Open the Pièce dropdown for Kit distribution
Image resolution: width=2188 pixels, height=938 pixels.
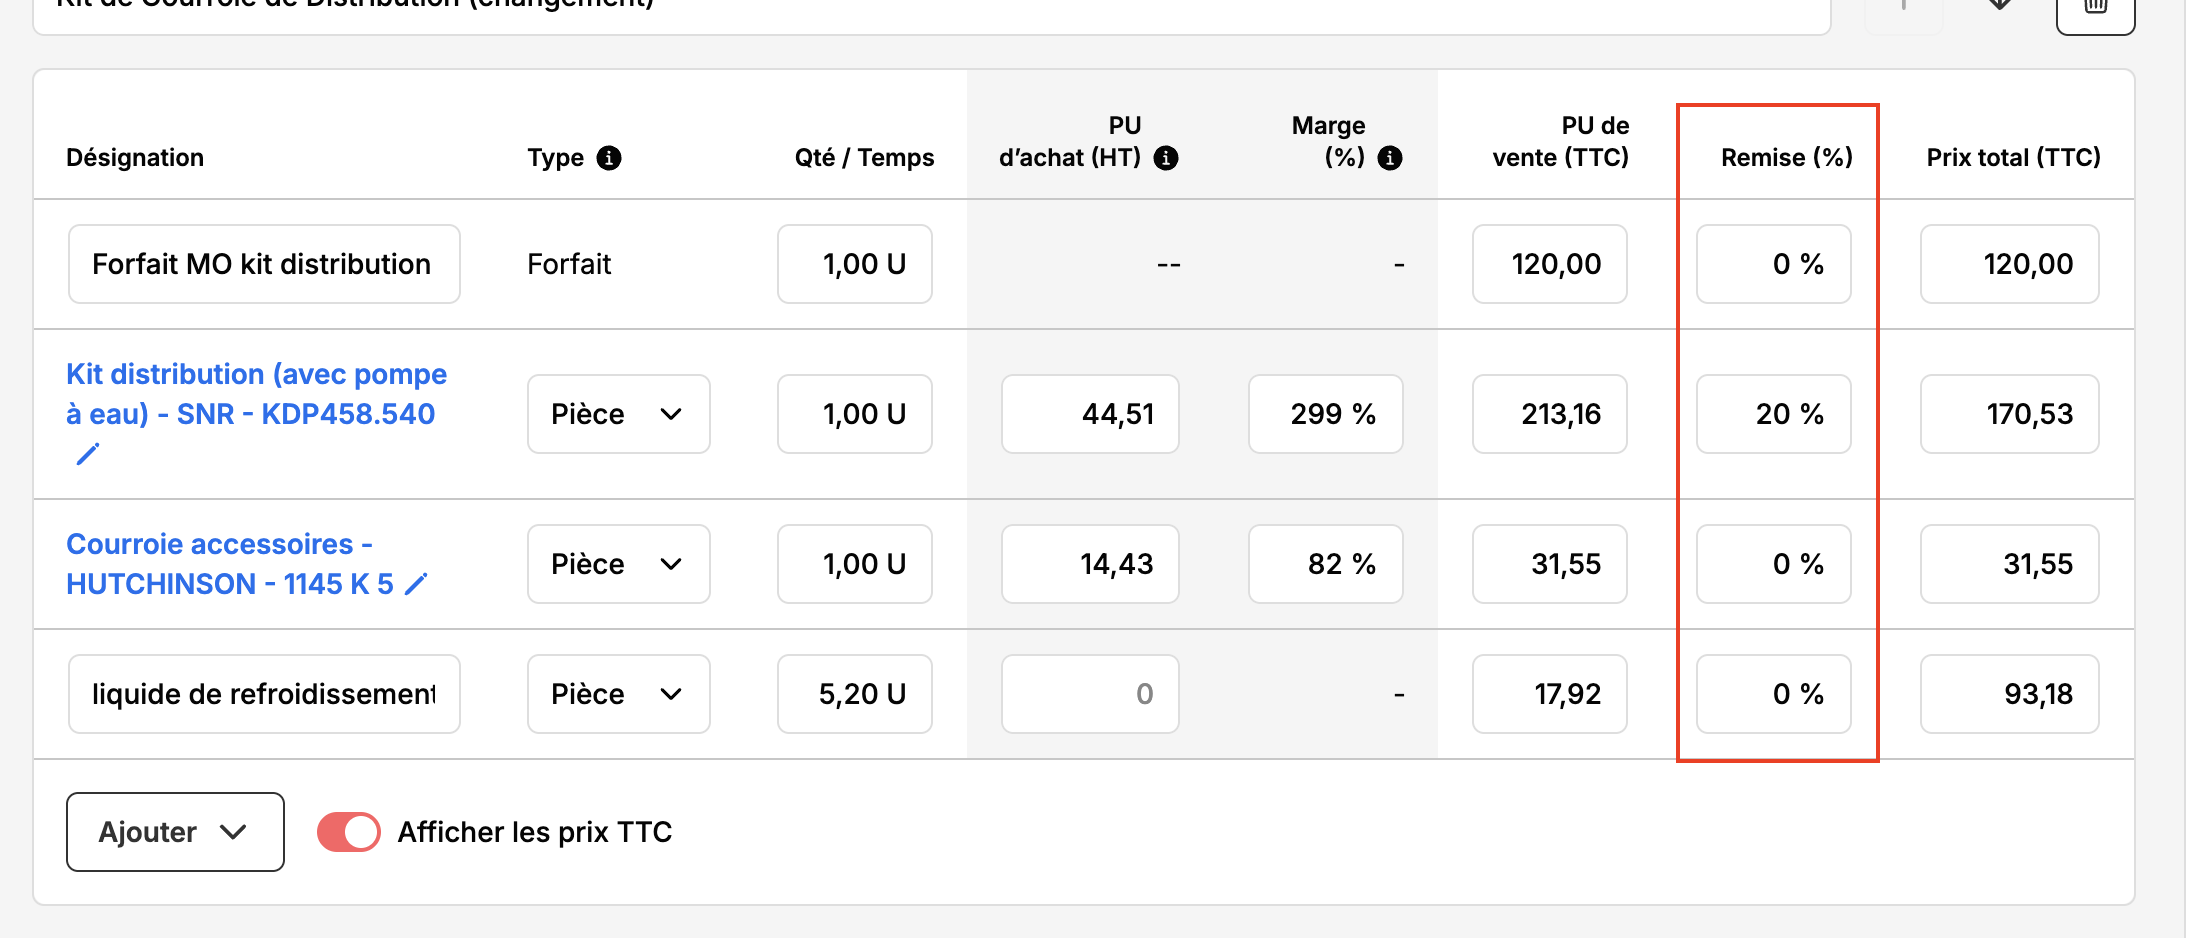pyautogui.click(x=619, y=414)
